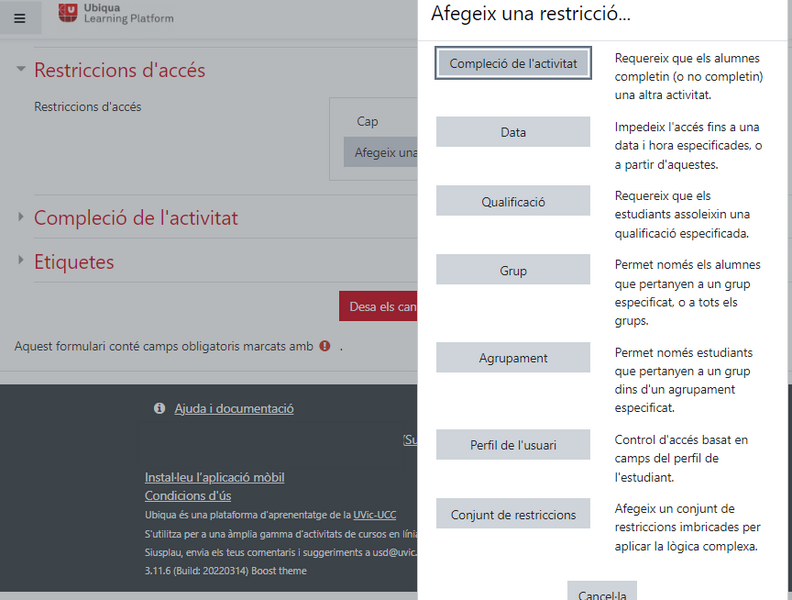Choose the Agrupament restriction button
Image resolution: width=792 pixels, height=600 pixels.
coord(513,358)
